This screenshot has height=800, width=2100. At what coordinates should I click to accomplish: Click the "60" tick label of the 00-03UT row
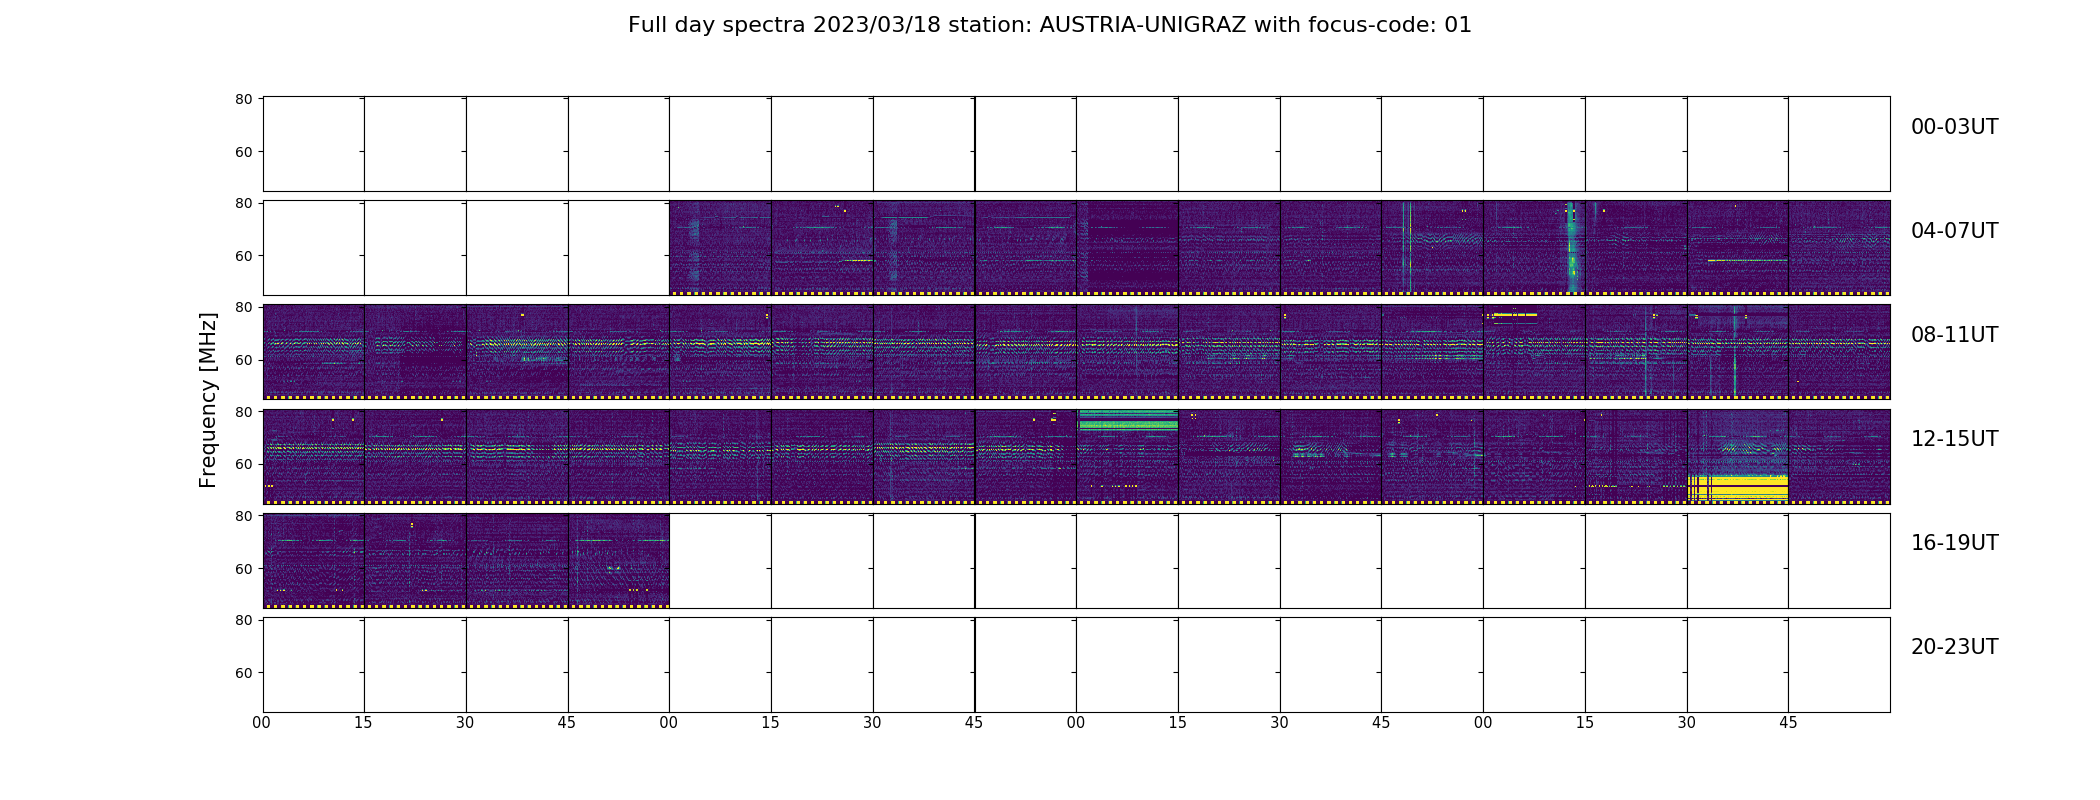click(x=243, y=152)
